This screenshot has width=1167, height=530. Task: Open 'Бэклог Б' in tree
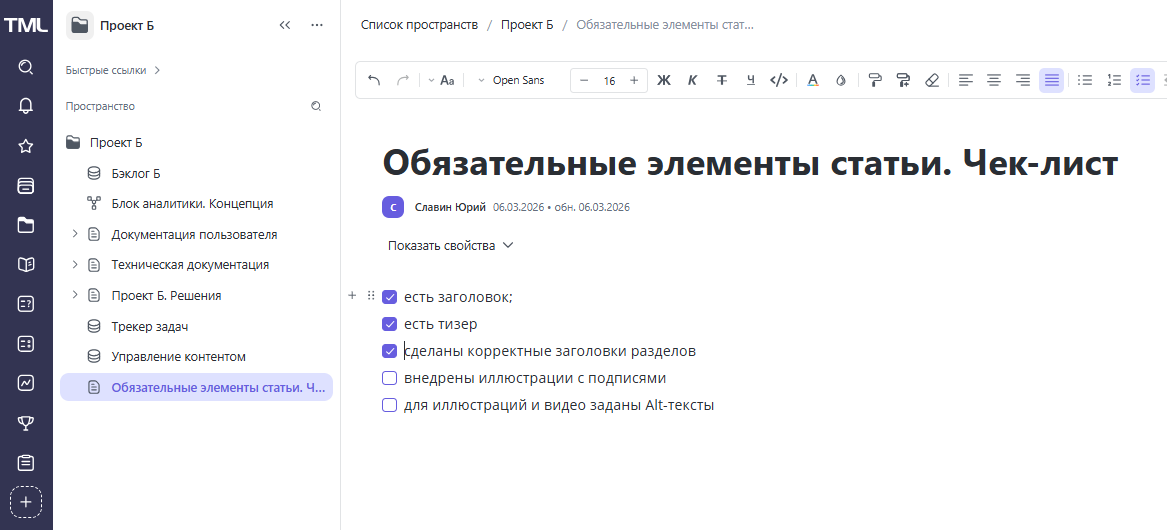[x=135, y=173]
